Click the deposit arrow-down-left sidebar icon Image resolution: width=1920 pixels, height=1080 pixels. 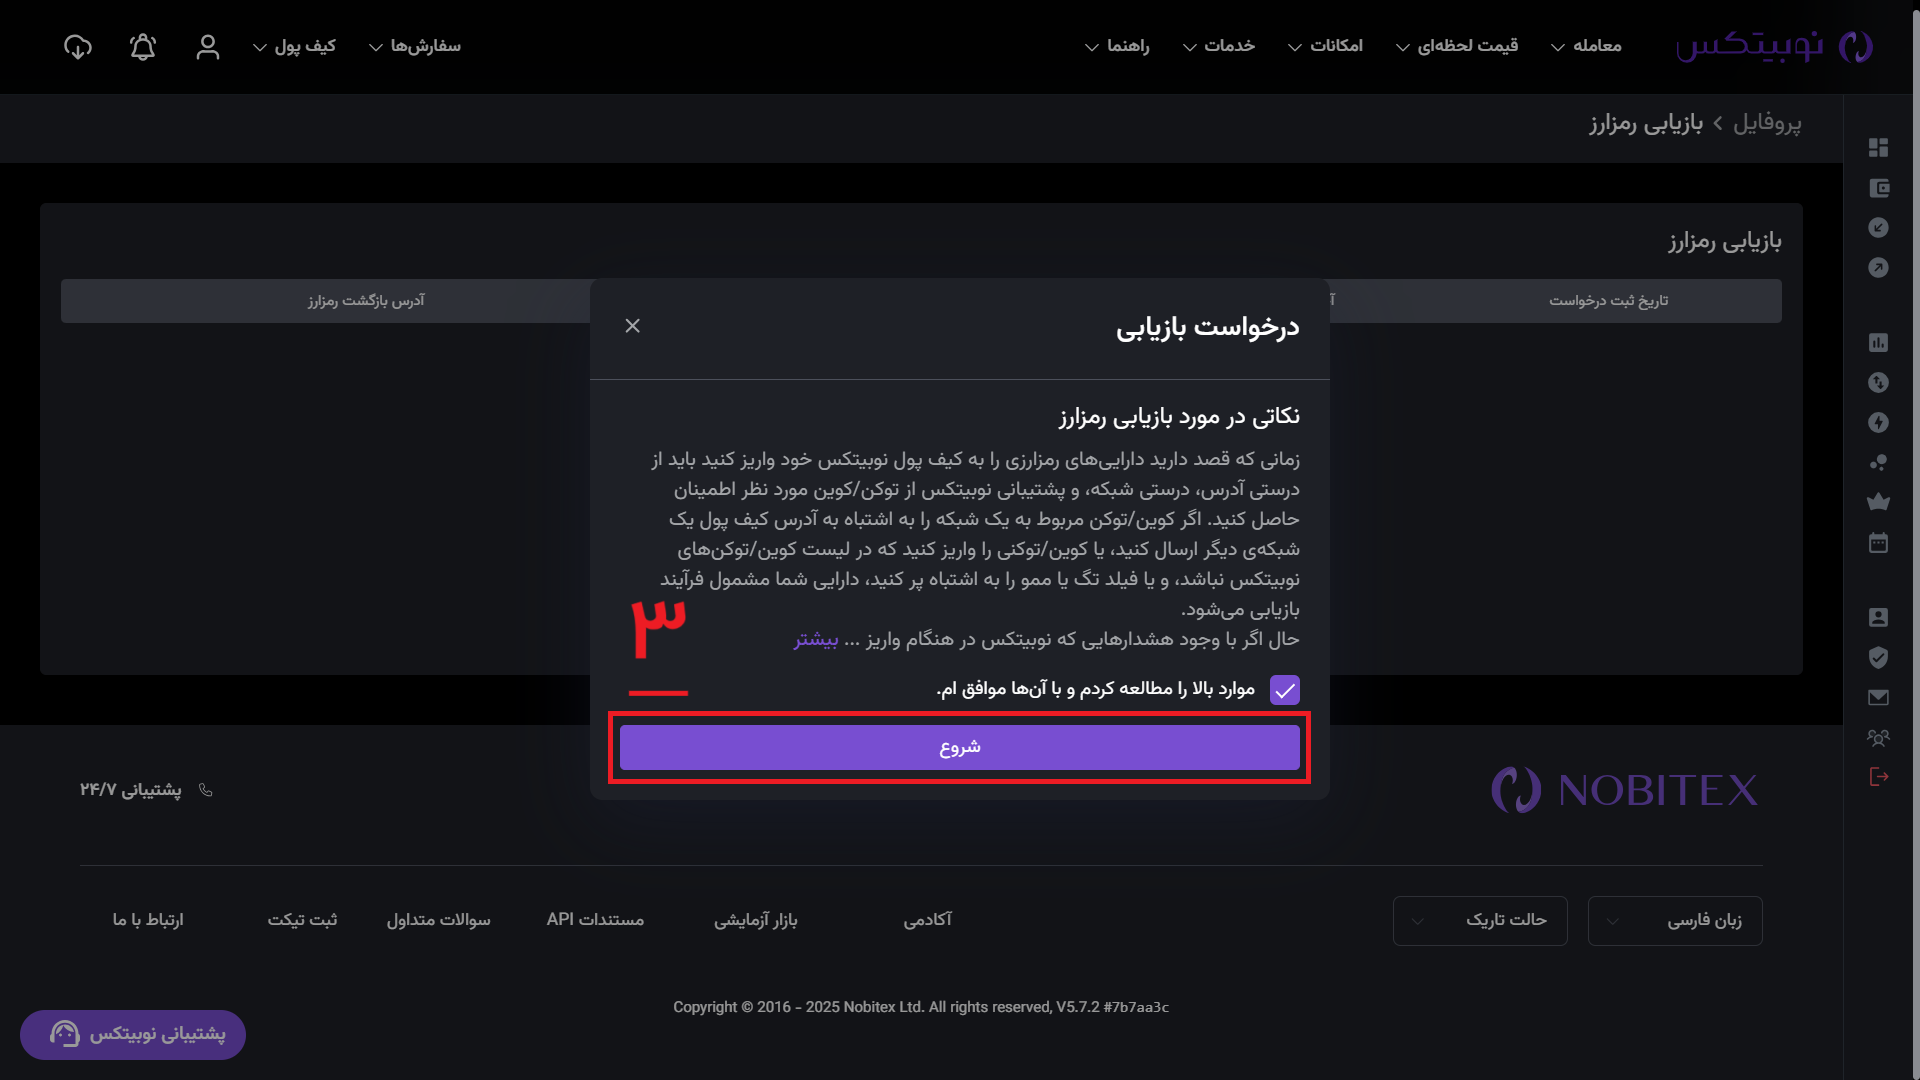[1878, 228]
